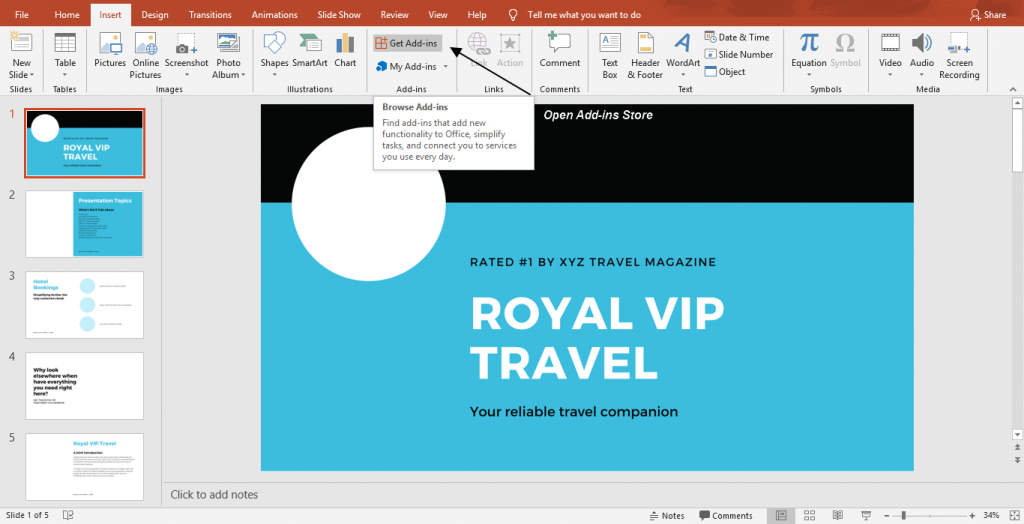The image size is (1024, 524).
Task: Expand the Shapes dropdown arrow
Action: [x=274, y=74]
